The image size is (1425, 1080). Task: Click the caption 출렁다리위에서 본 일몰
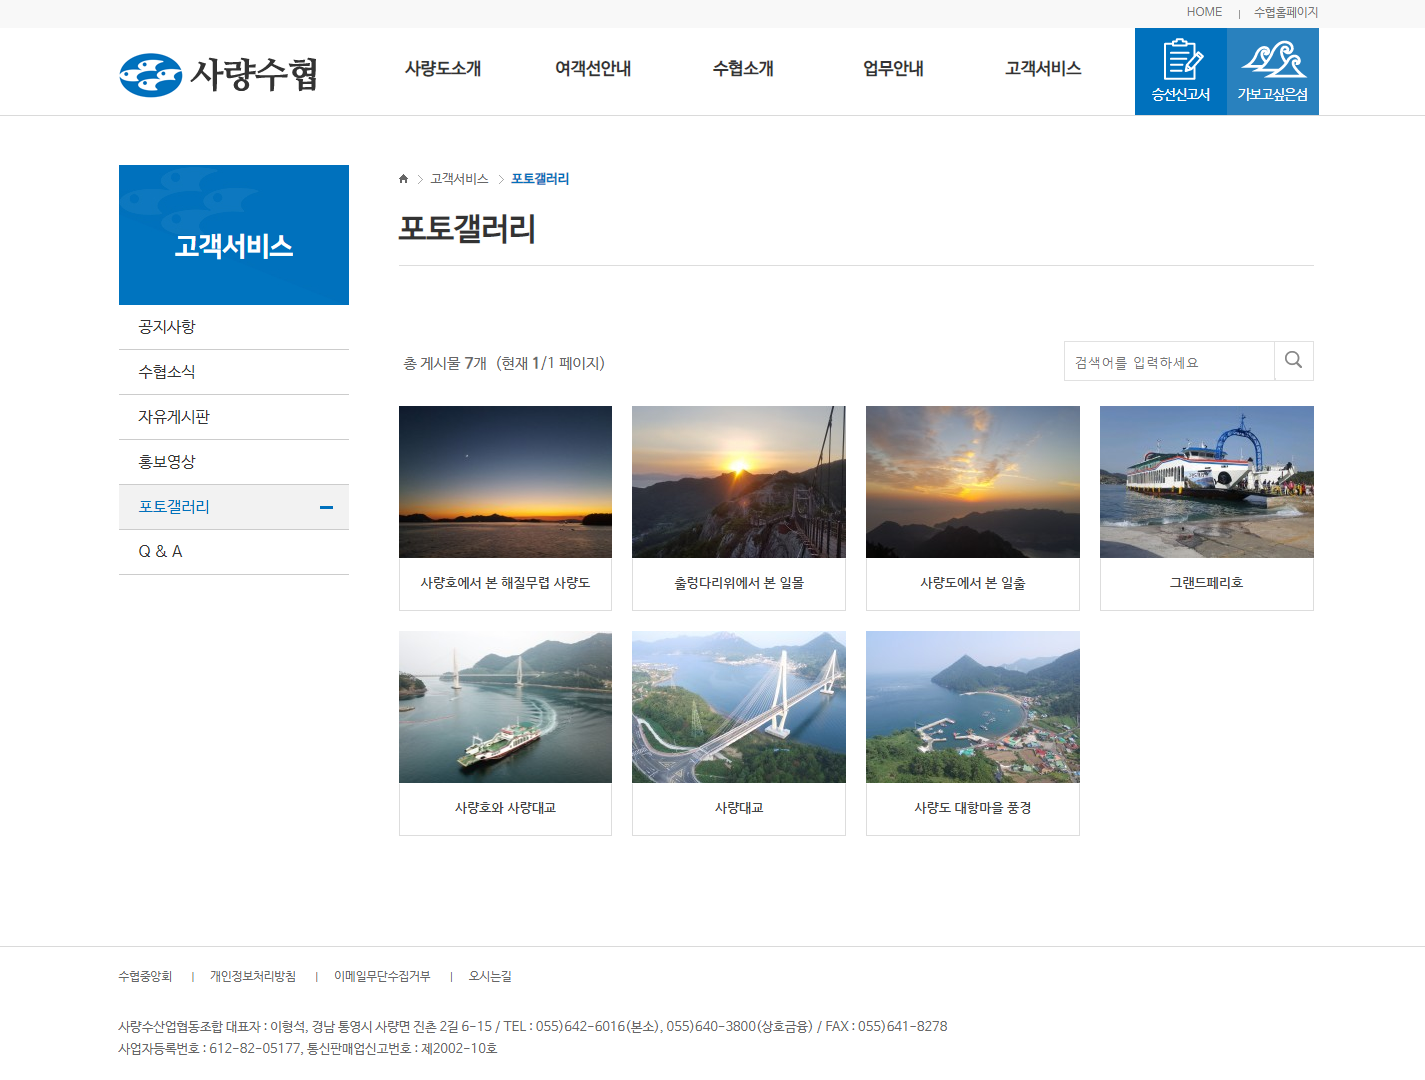pyautogui.click(x=739, y=583)
